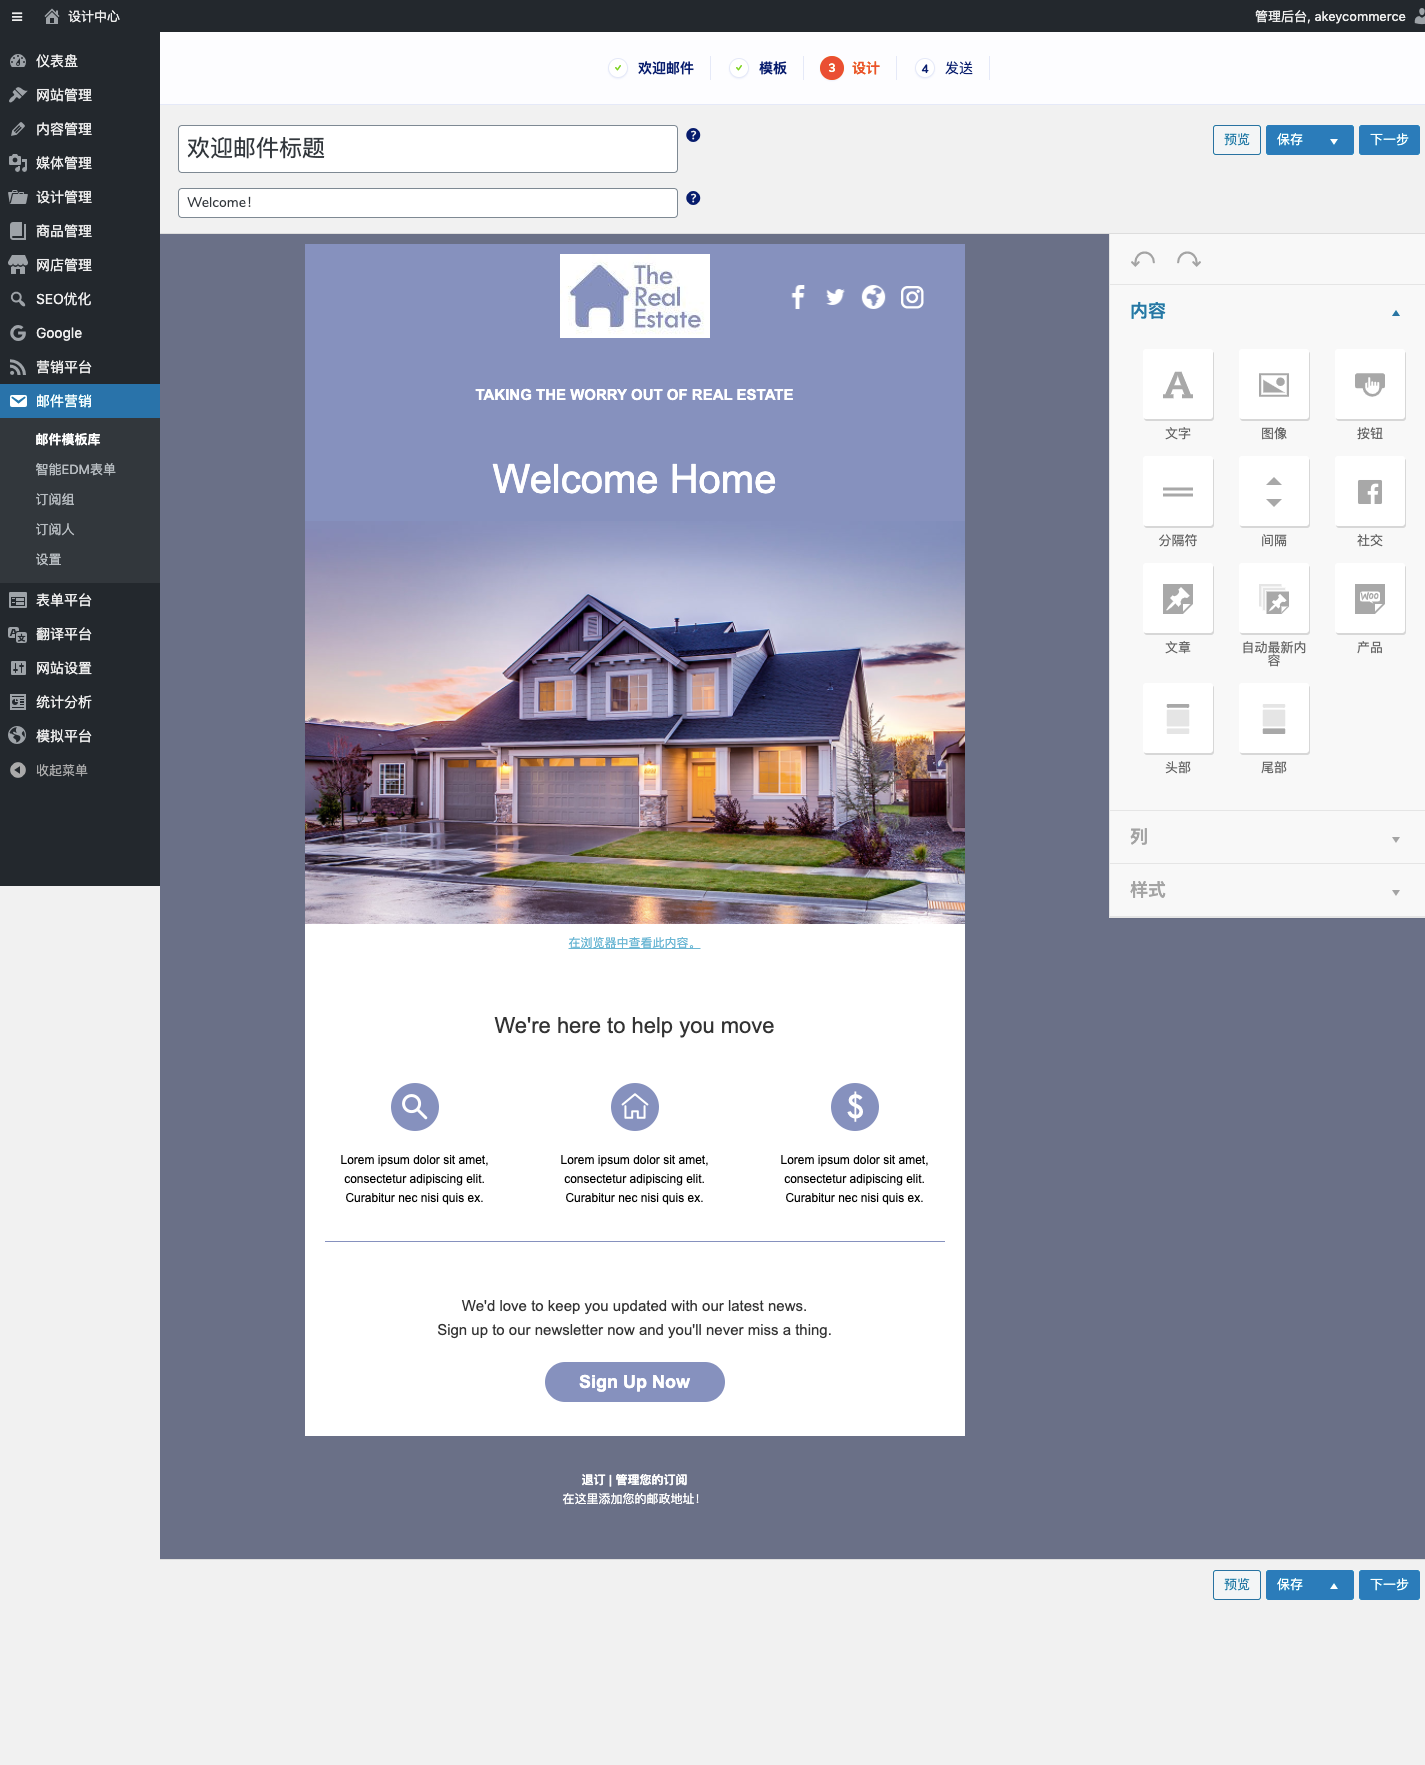
Task: Redo the last editor change
Action: (x=1189, y=260)
